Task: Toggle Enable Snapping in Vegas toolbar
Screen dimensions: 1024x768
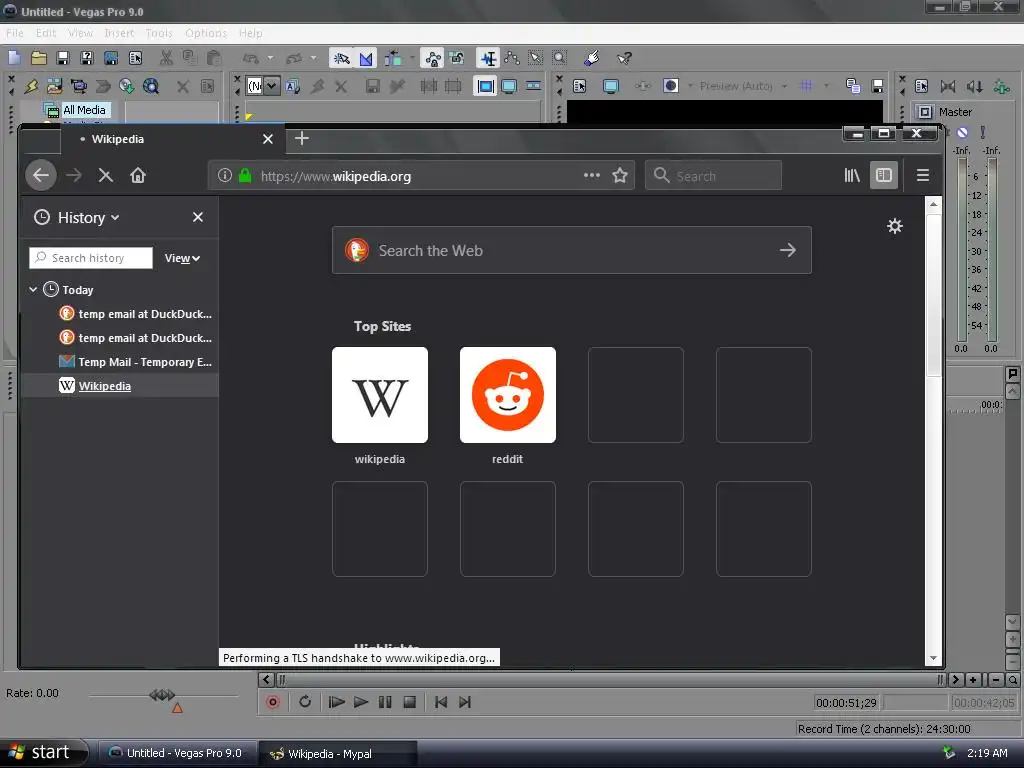Action: (342, 58)
